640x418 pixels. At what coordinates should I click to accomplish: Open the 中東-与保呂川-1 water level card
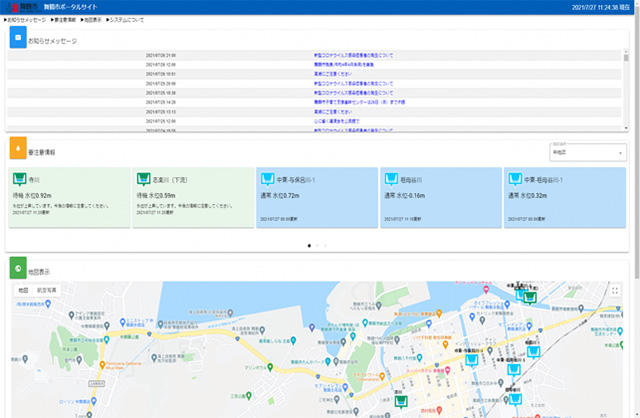(316, 196)
